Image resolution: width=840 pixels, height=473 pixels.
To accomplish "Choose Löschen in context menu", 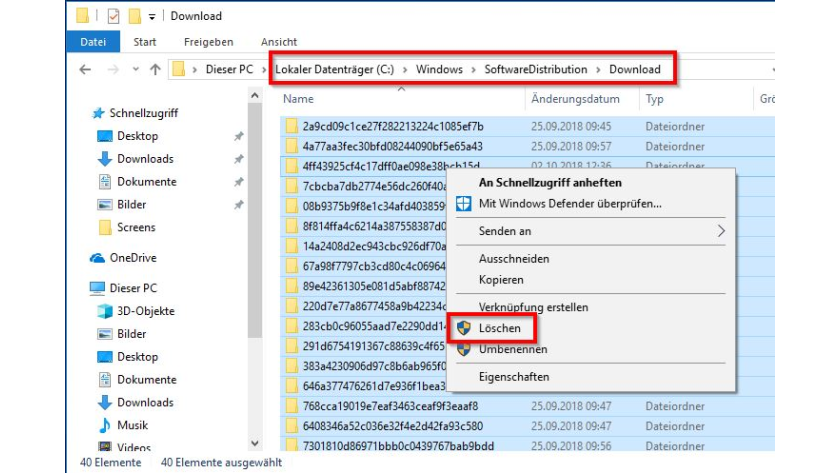I will pos(499,328).
